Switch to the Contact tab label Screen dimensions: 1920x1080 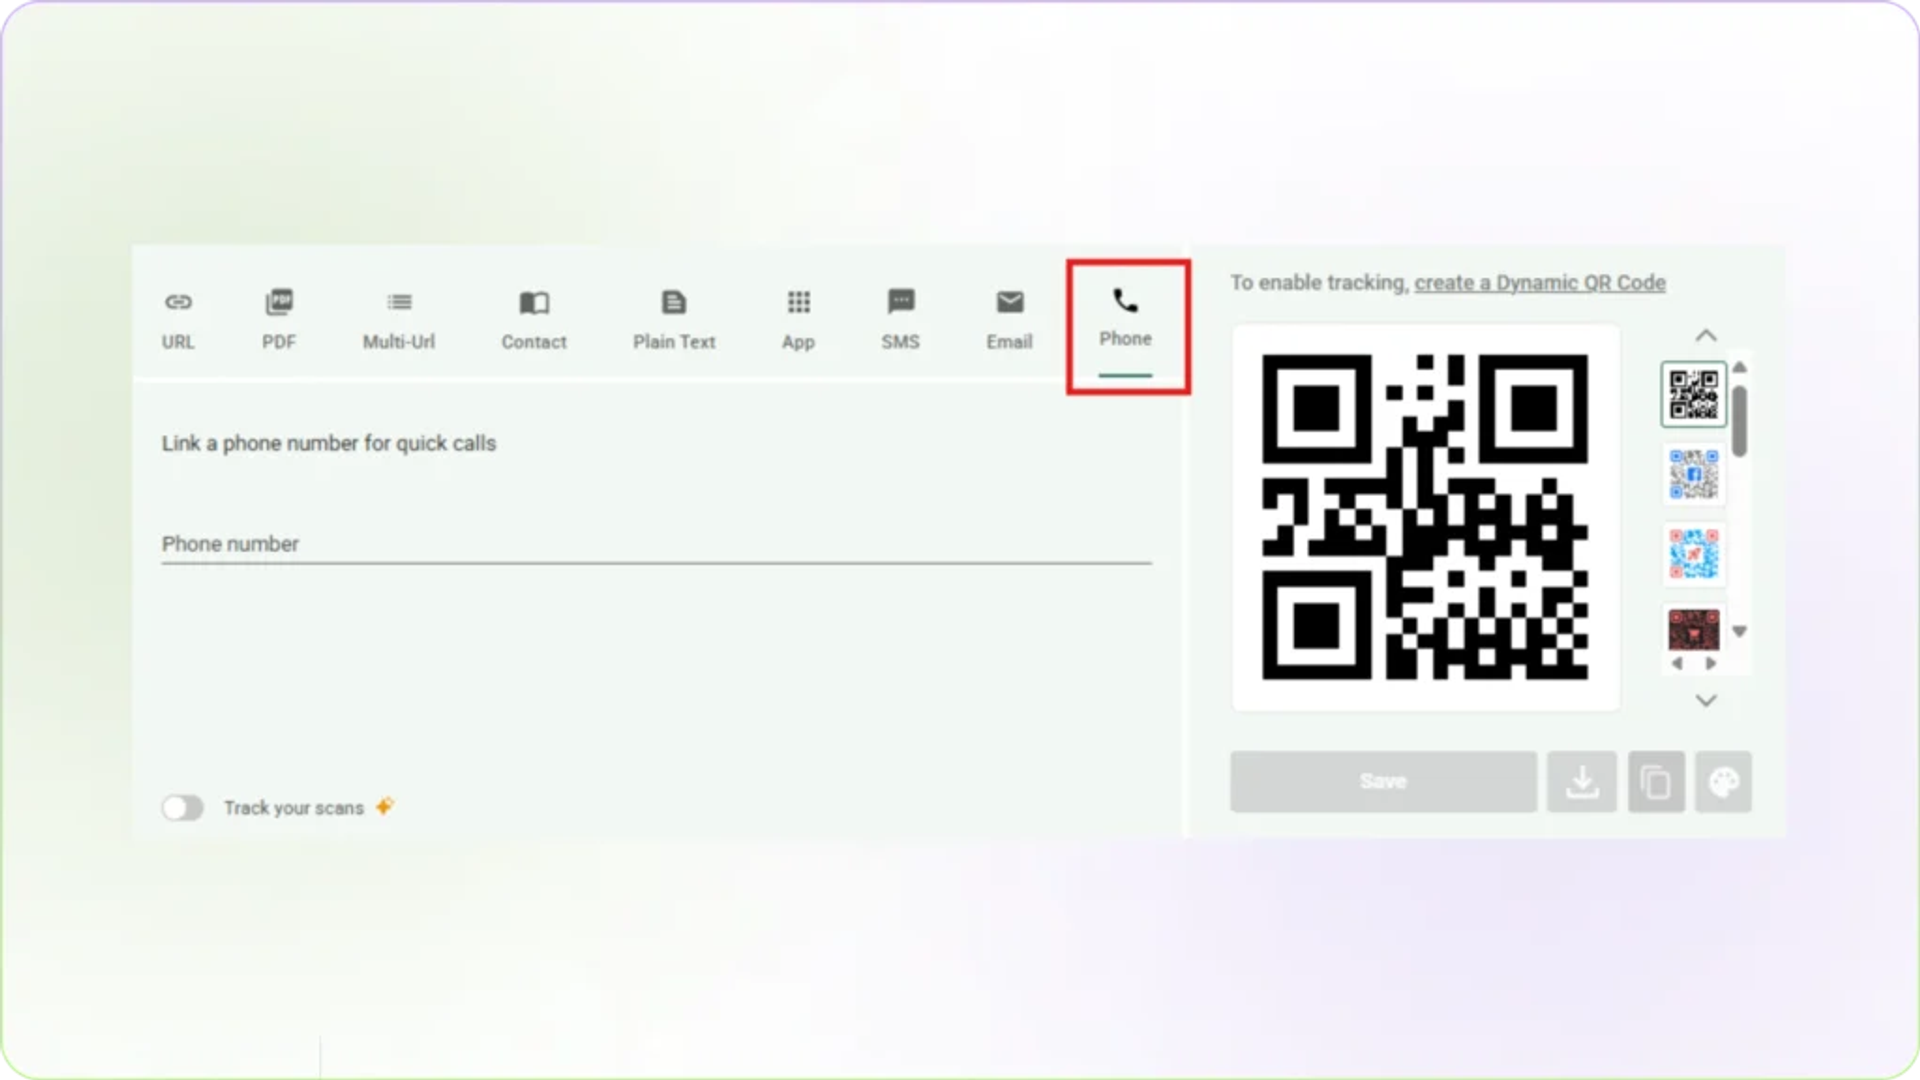tap(534, 342)
